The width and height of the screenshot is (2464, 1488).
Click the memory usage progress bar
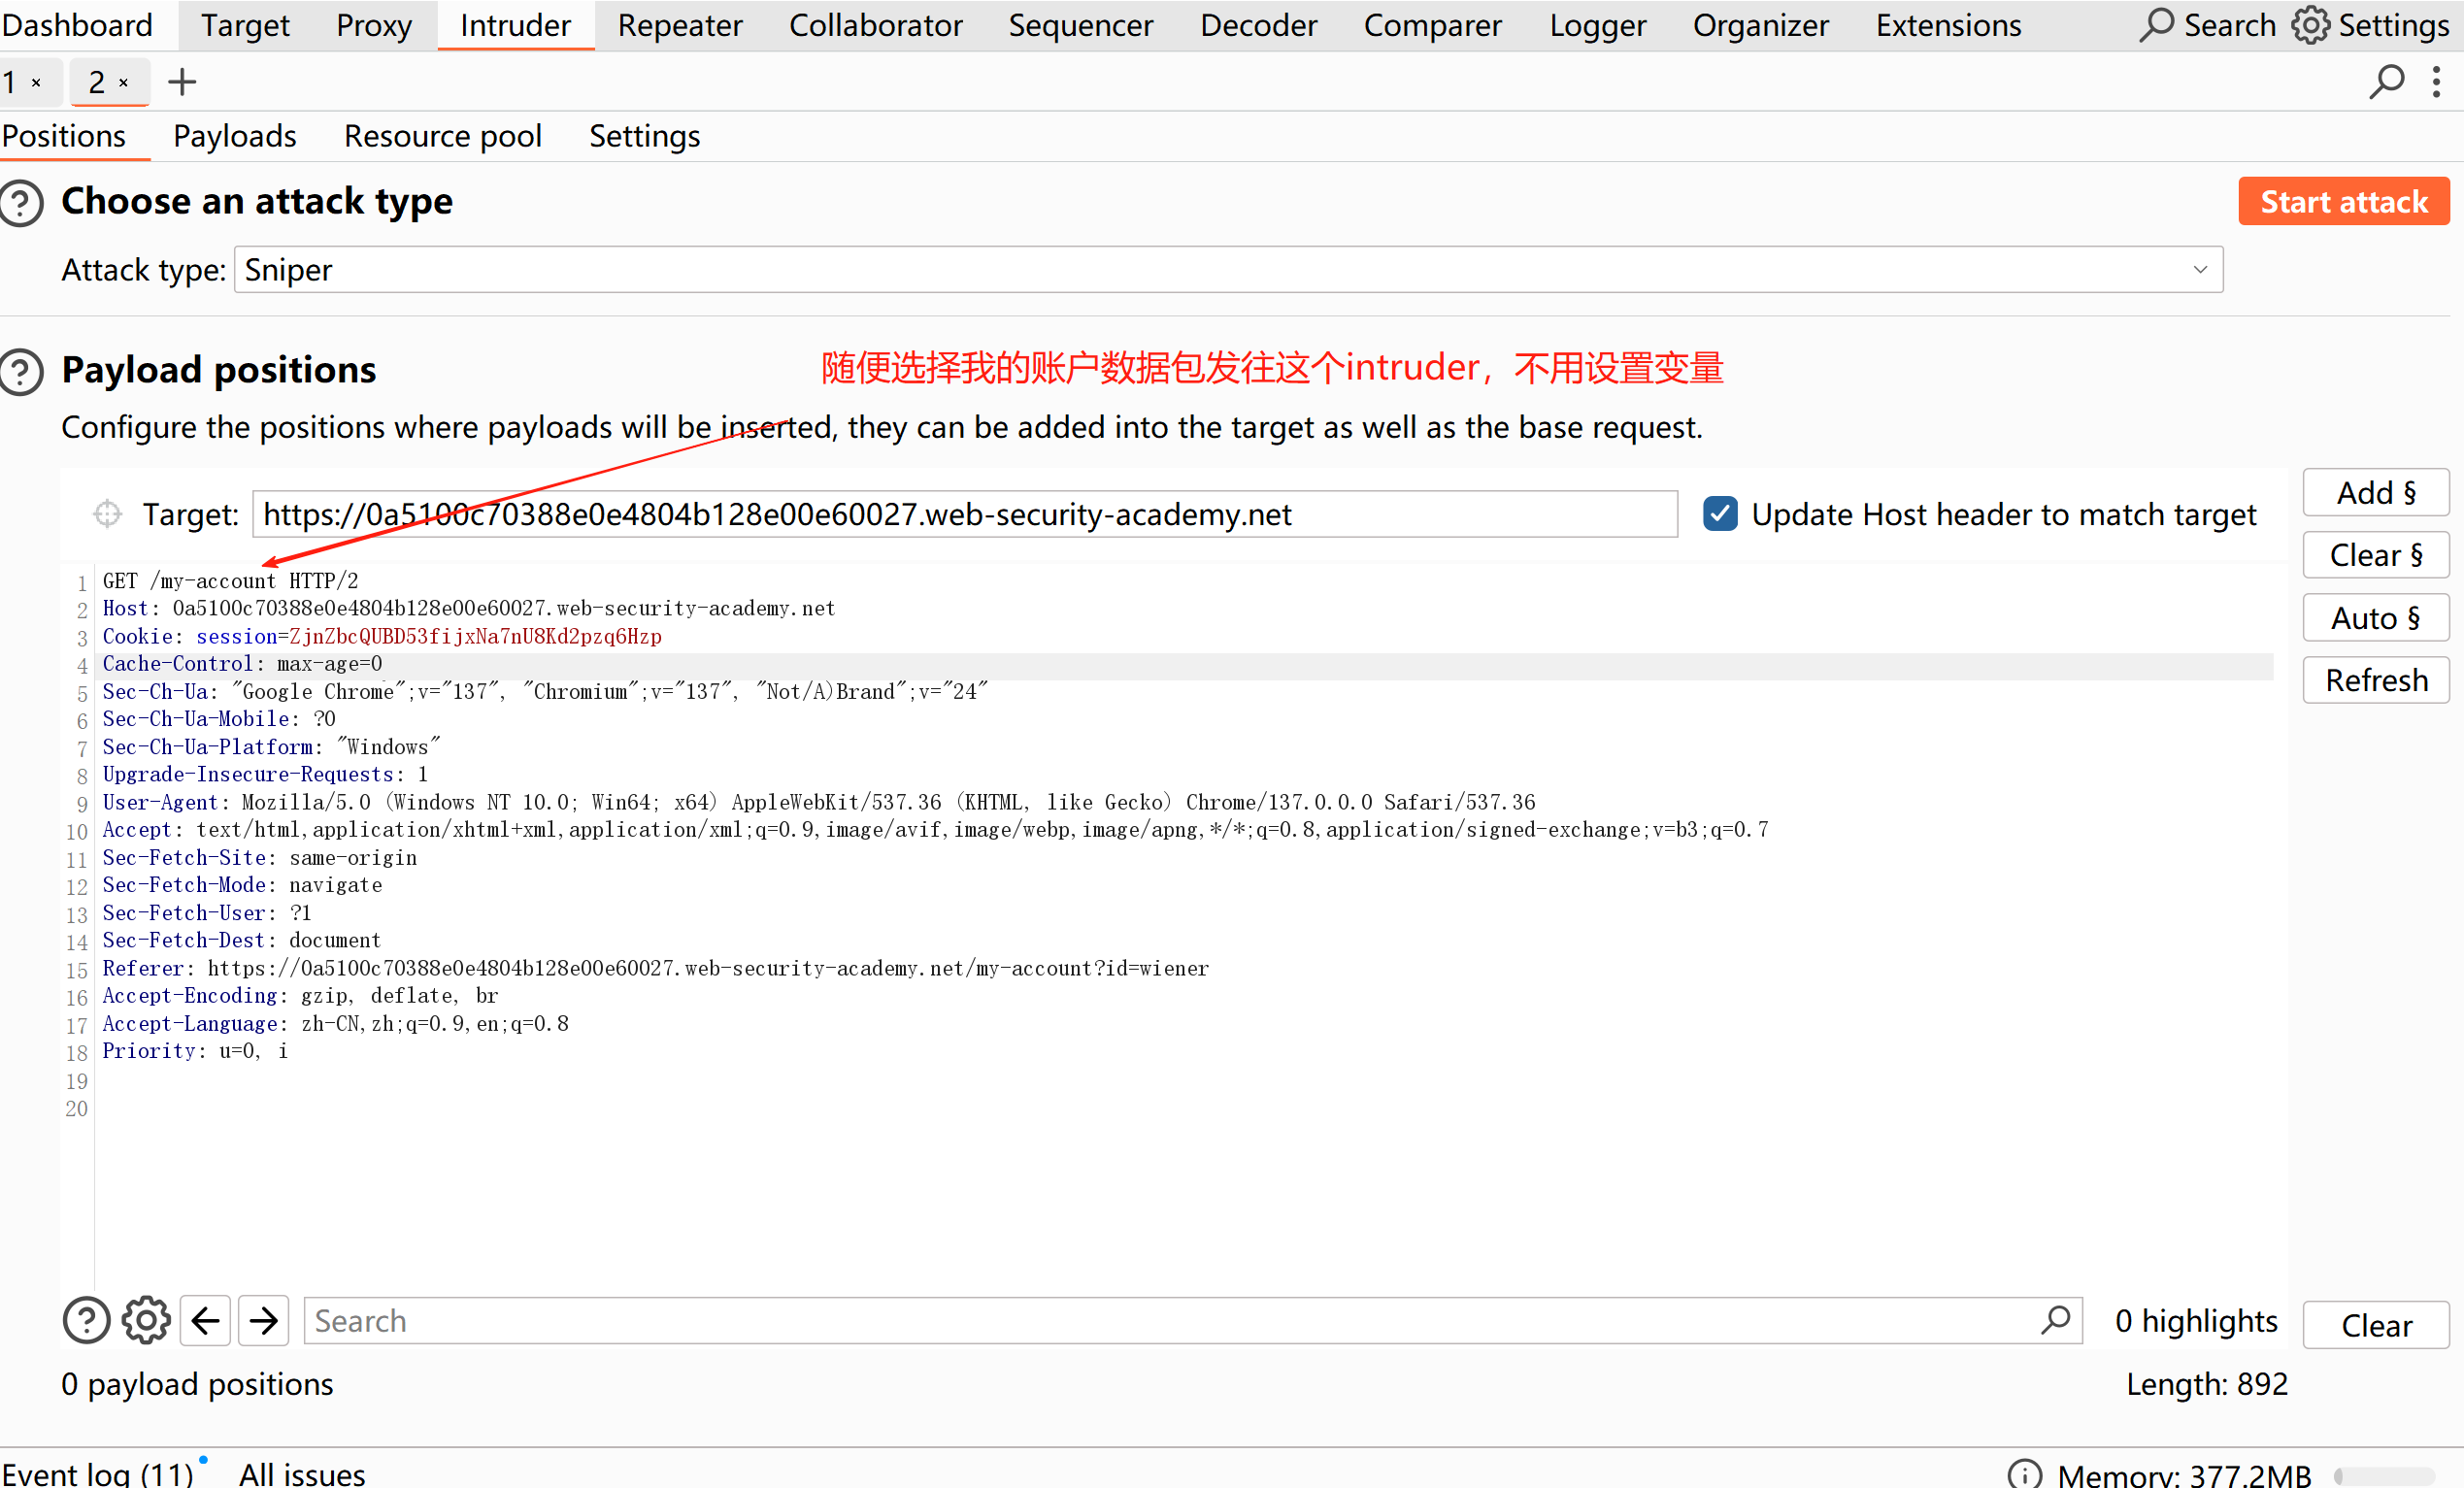point(2384,1476)
